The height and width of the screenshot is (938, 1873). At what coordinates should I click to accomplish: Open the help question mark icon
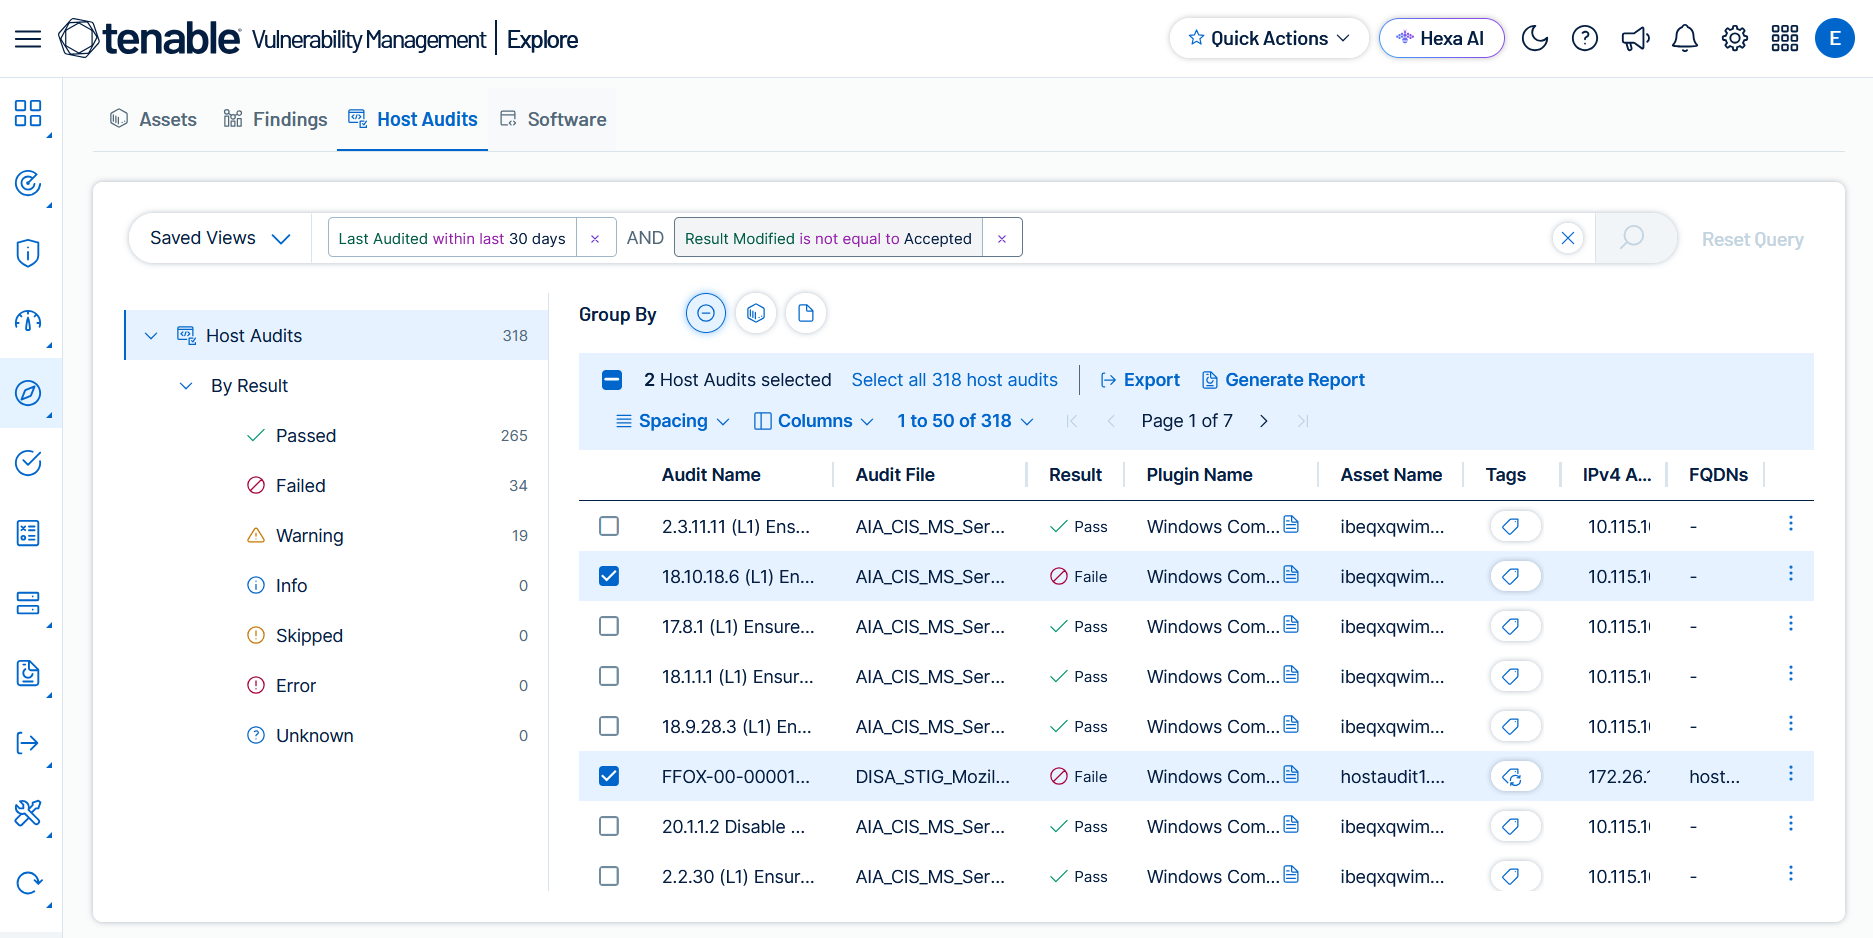click(x=1585, y=39)
